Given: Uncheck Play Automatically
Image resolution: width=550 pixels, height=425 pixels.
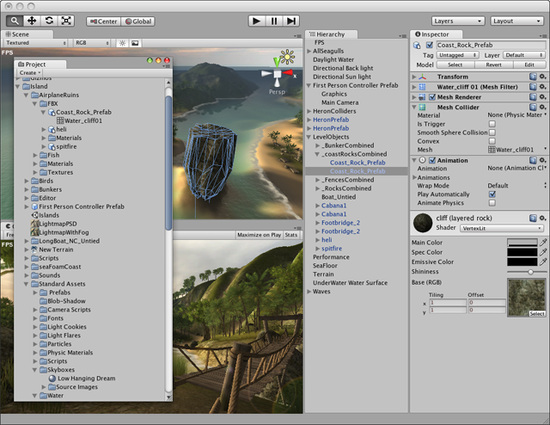Looking at the screenshot, I should click(492, 194).
